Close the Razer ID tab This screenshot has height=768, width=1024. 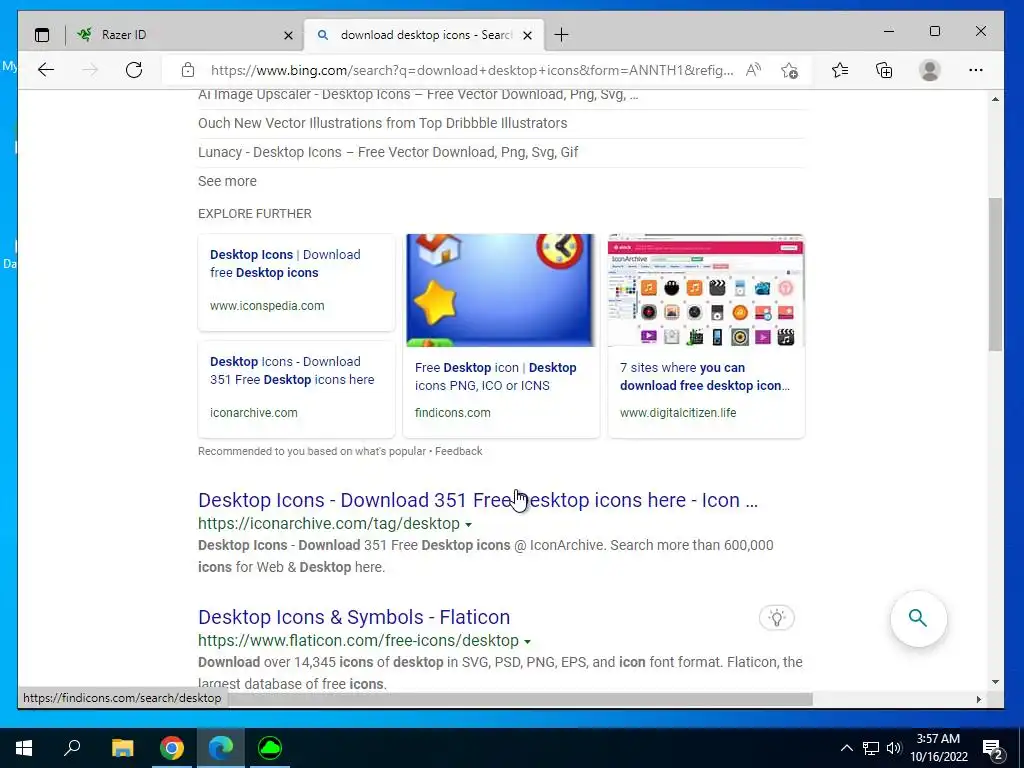(x=288, y=35)
